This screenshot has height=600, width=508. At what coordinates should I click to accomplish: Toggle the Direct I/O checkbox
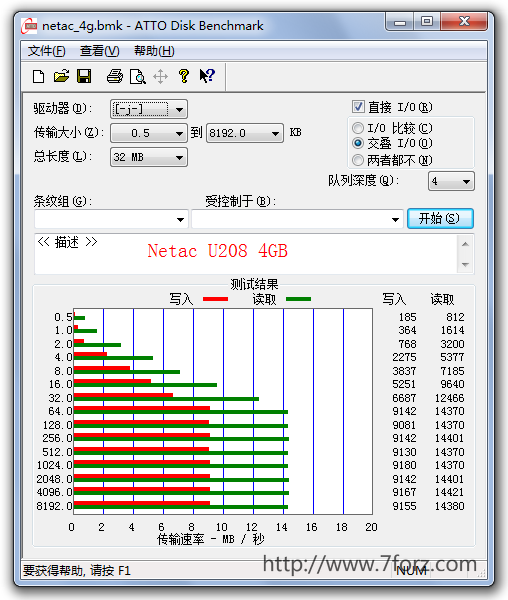(x=358, y=107)
